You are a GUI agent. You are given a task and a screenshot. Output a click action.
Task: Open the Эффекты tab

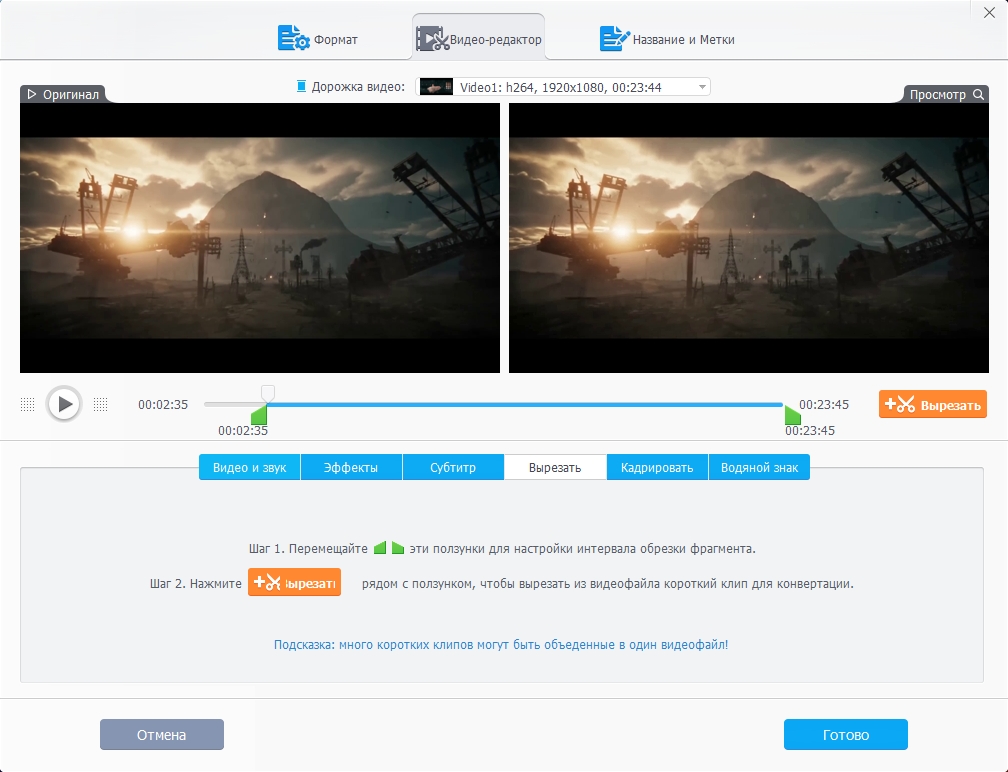351,467
